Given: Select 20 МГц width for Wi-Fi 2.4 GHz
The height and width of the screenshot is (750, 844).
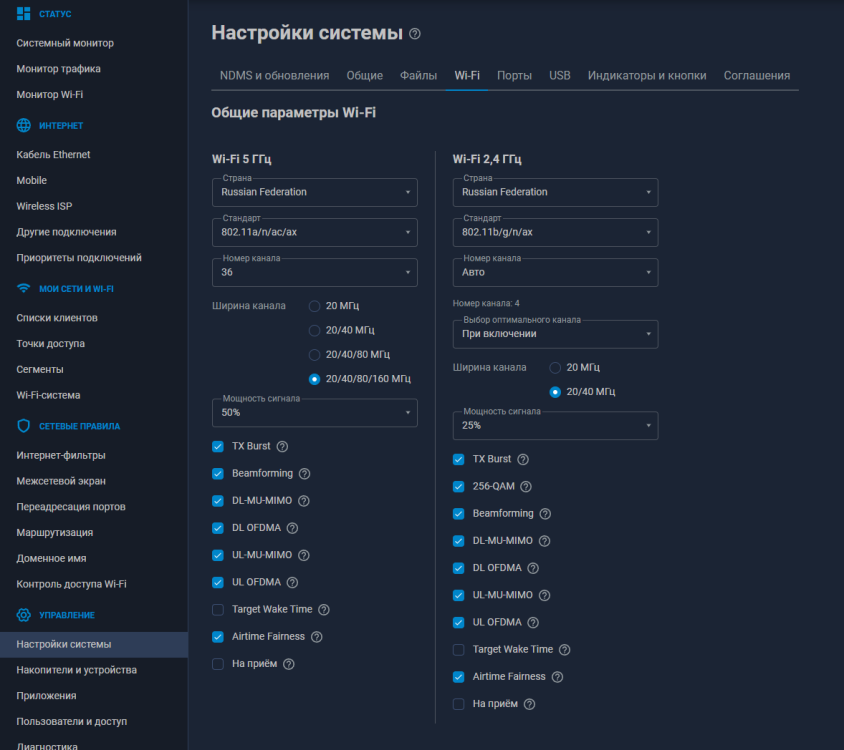Looking at the screenshot, I should coord(556,368).
